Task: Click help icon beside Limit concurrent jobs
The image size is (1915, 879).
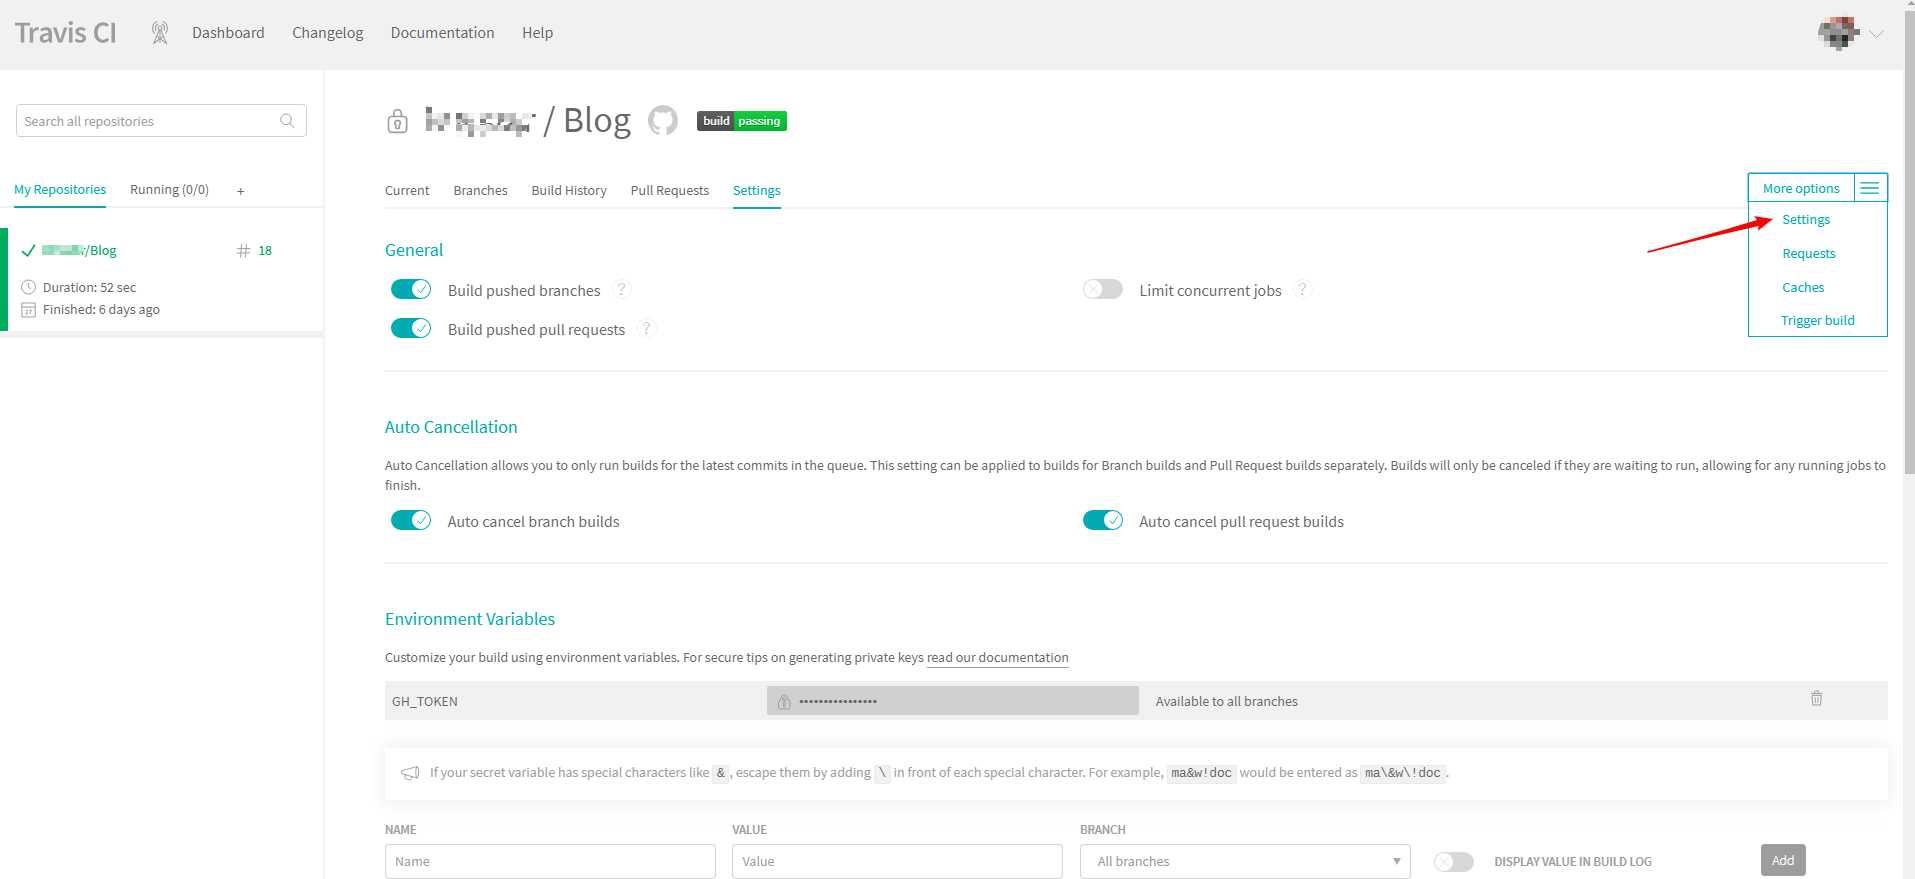Action: pyautogui.click(x=1302, y=289)
